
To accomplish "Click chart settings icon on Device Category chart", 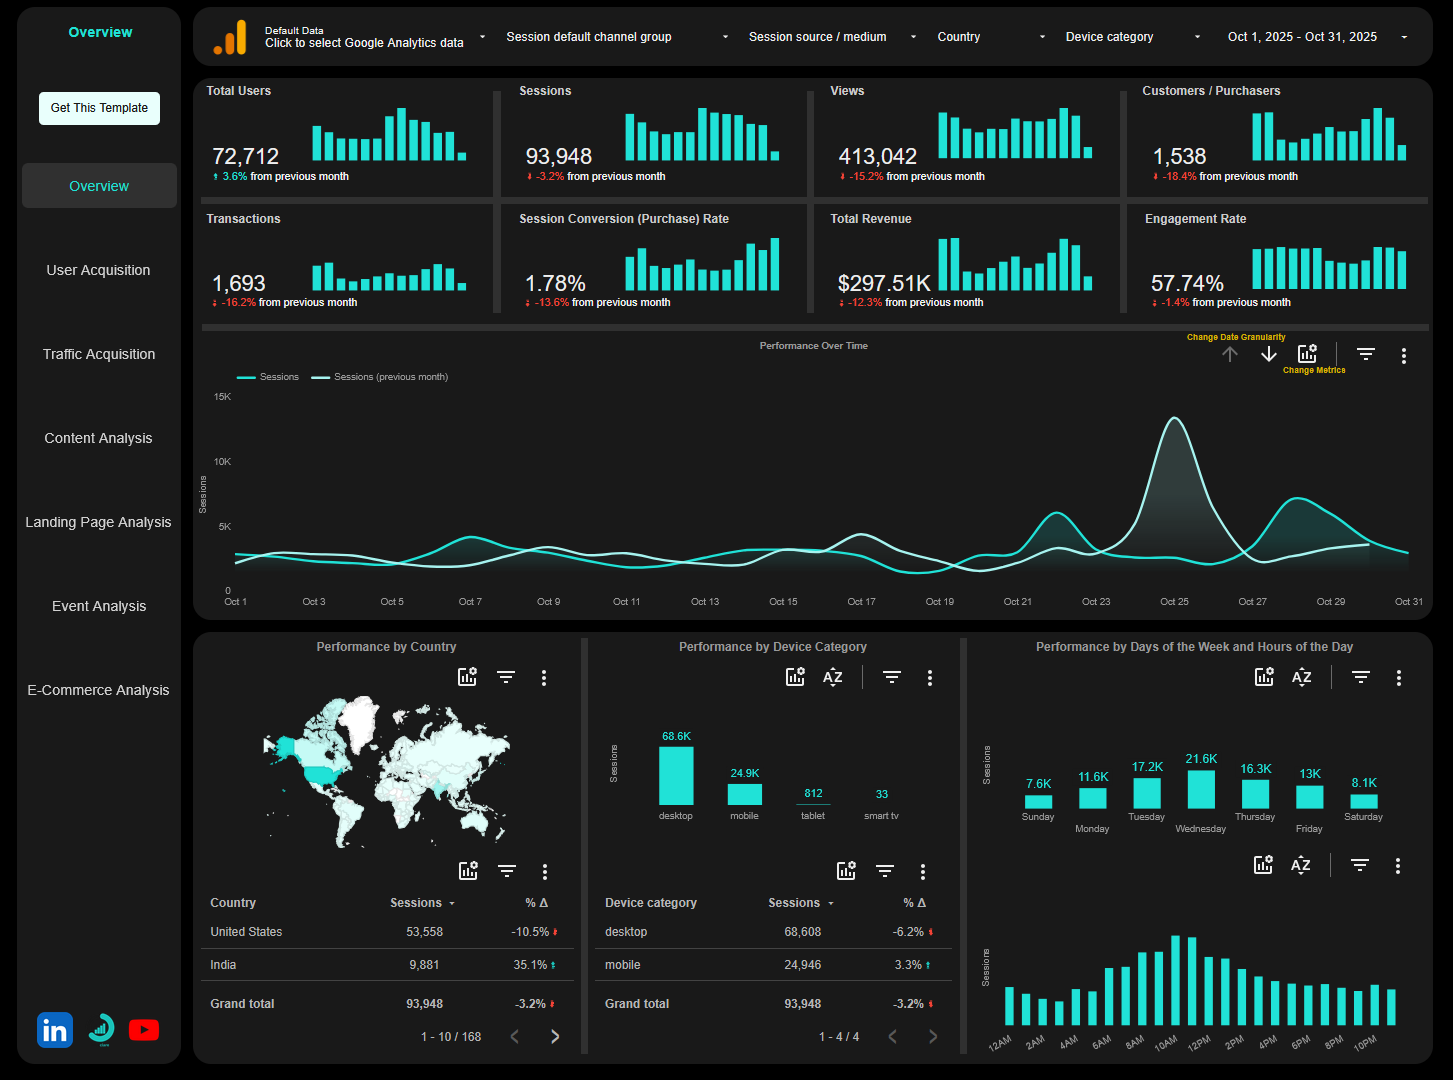I will (795, 677).
